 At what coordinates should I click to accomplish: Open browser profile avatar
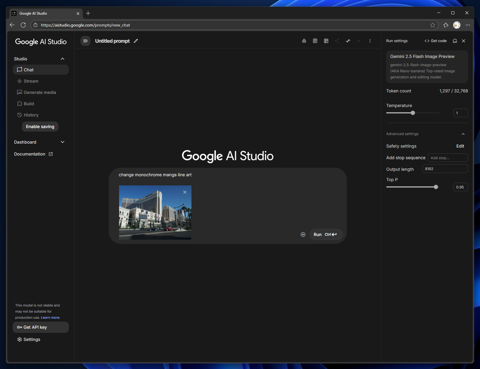457,25
